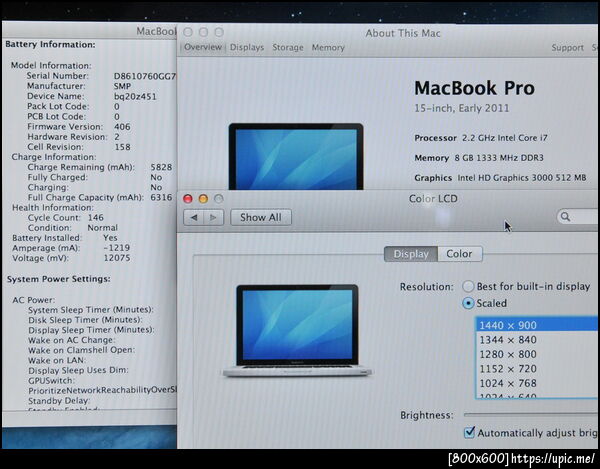Screen dimensions: 600x469
Task: Click Processor 2.2 GHz Intel Core i7 line
Action: pos(481,138)
